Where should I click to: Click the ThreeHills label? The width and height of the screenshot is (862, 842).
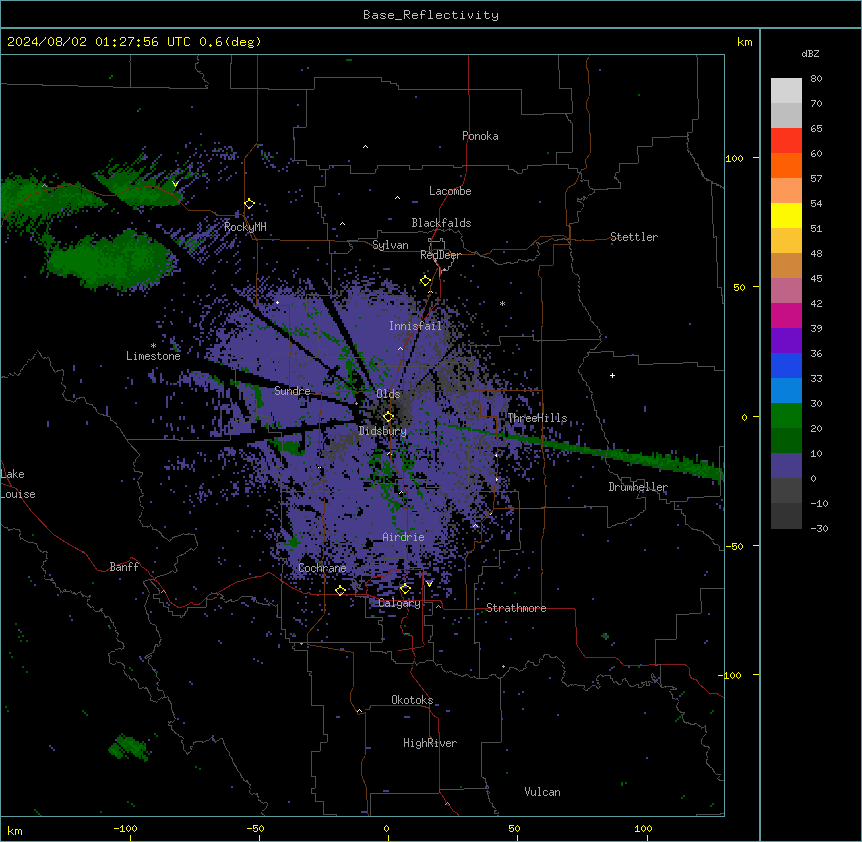pyautogui.click(x=537, y=418)
